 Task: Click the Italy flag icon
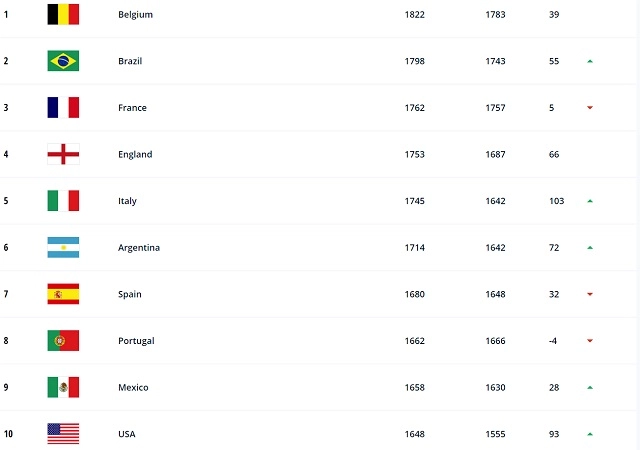63,201
